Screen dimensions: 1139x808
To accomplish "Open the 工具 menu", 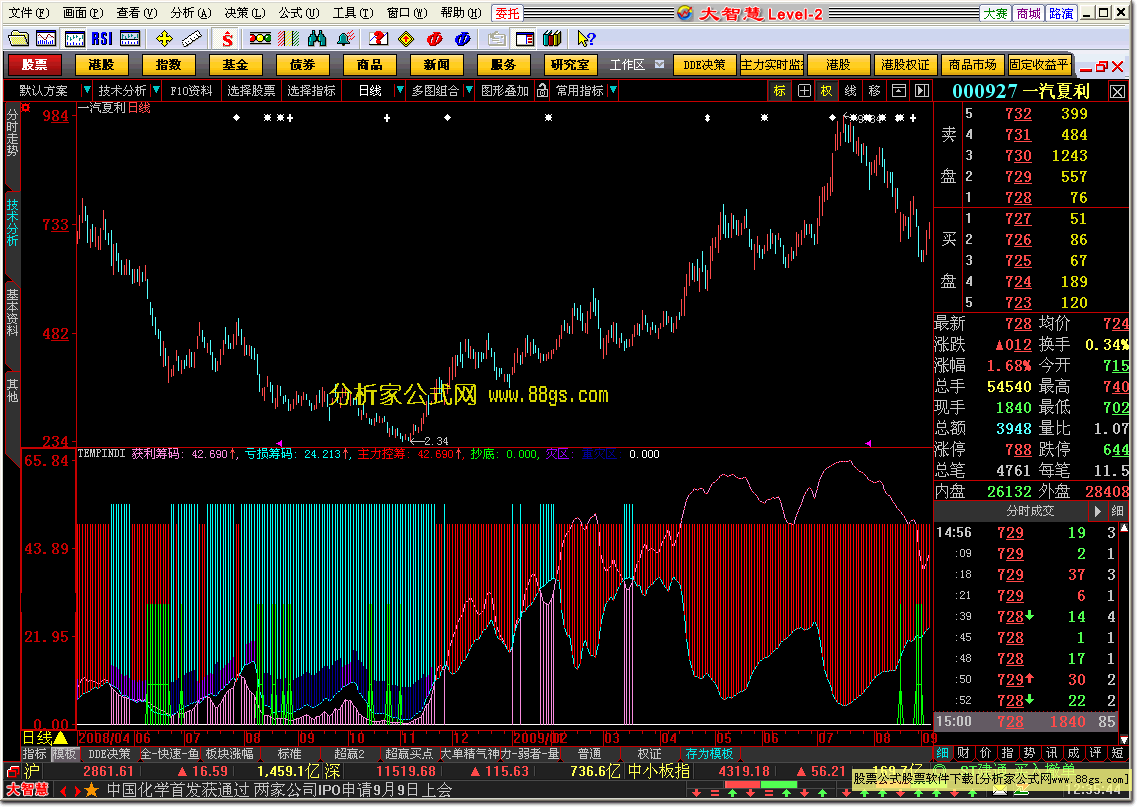I will [352, 13].
